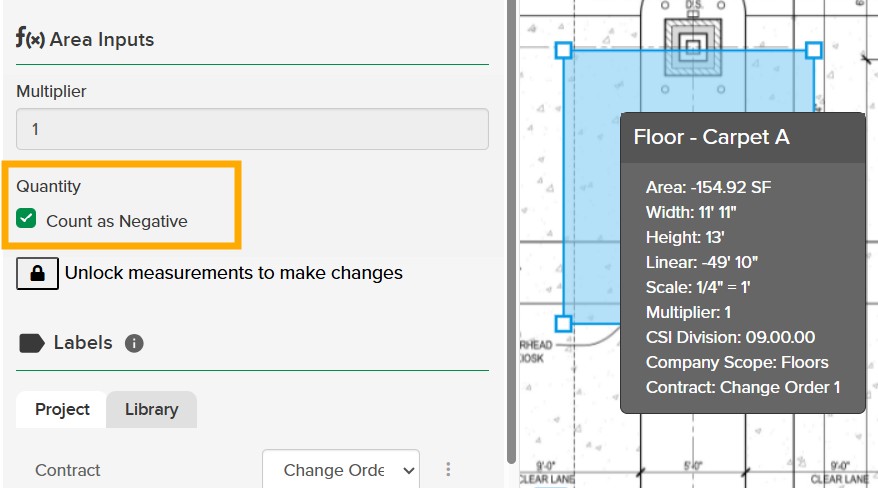Click the blue highlighted carpet area on the plan
This screenshot has height=488, width=878.
(x=592, y=200)
